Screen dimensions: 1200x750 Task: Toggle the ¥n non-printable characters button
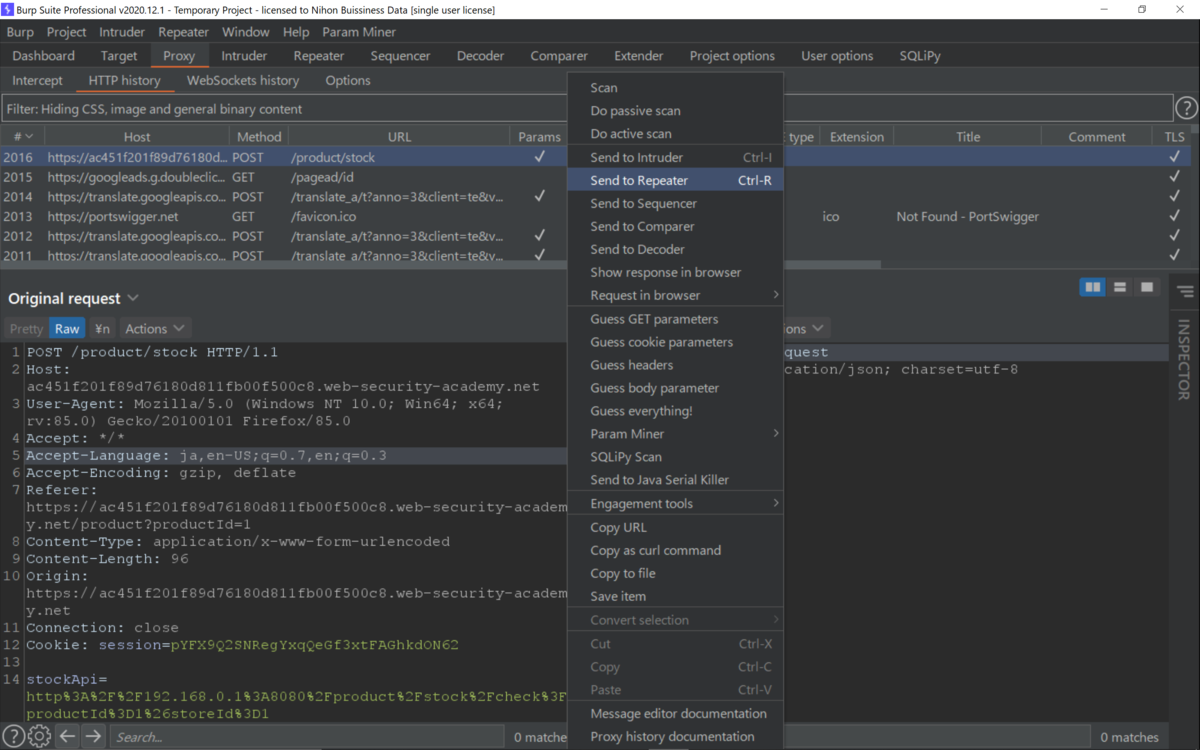(102, 328)
